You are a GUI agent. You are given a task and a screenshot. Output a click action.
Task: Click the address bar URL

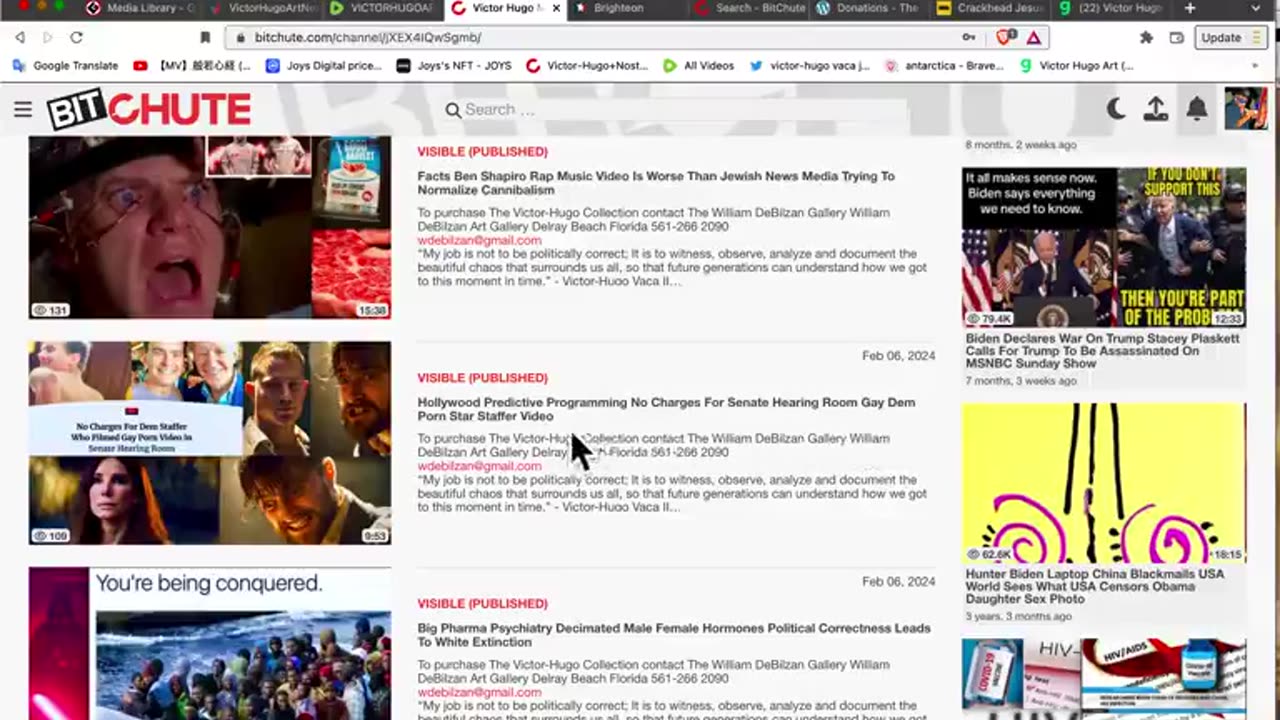(x=368, y=37)
